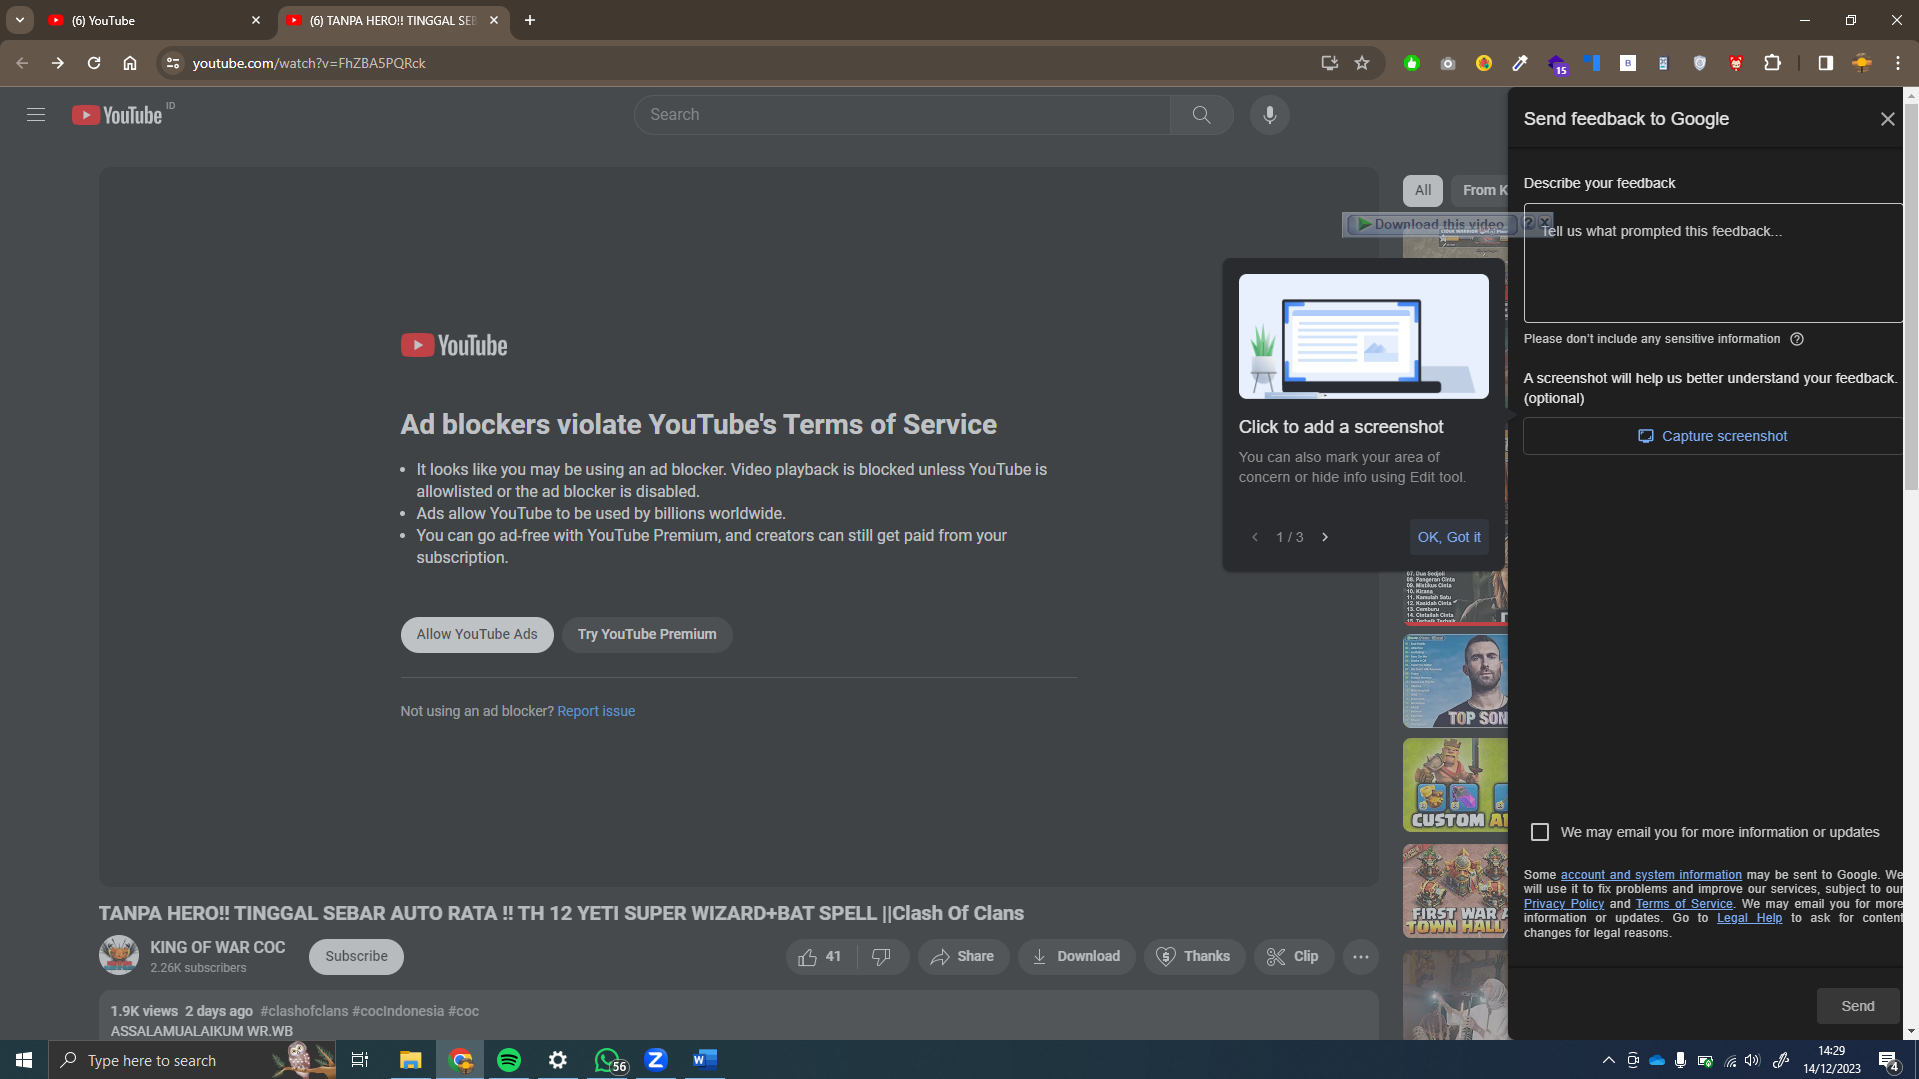1919x1079 pixels.
Task: Open account and system information link
Action: (x=1651, y=875)
